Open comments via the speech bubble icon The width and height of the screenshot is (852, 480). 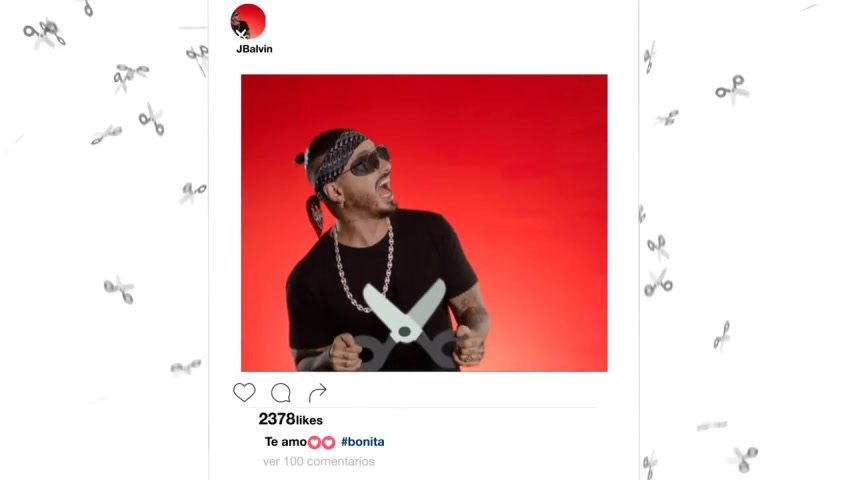281,392
